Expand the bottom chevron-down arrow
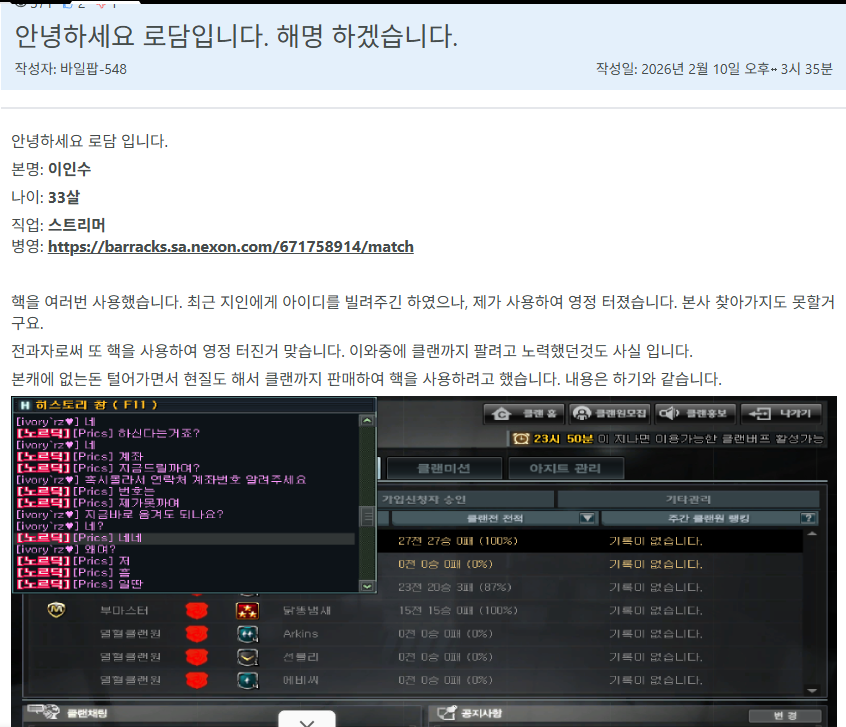Viewport: 846px width, 727px height. [306, 720]
